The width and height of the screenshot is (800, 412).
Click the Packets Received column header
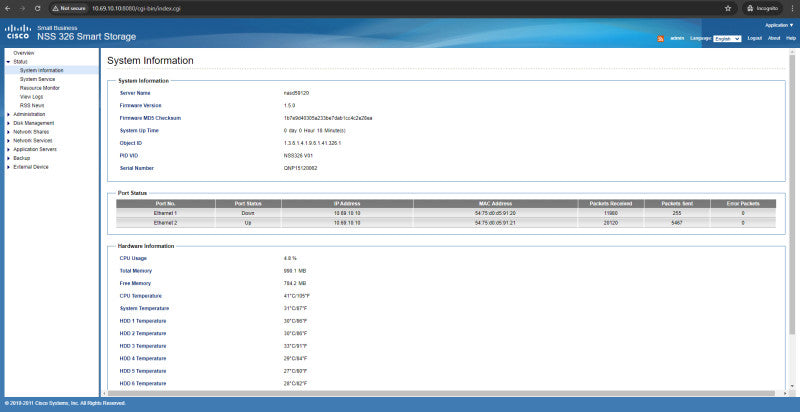(611, 203)
